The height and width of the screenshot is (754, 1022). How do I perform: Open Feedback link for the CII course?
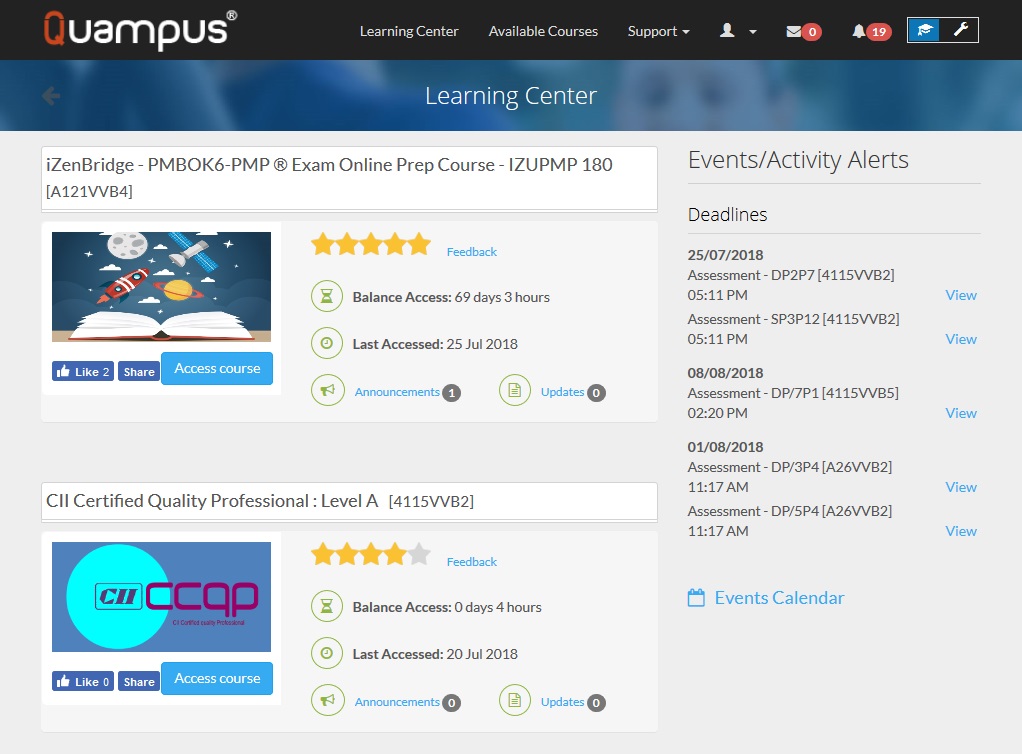[471, 562]
